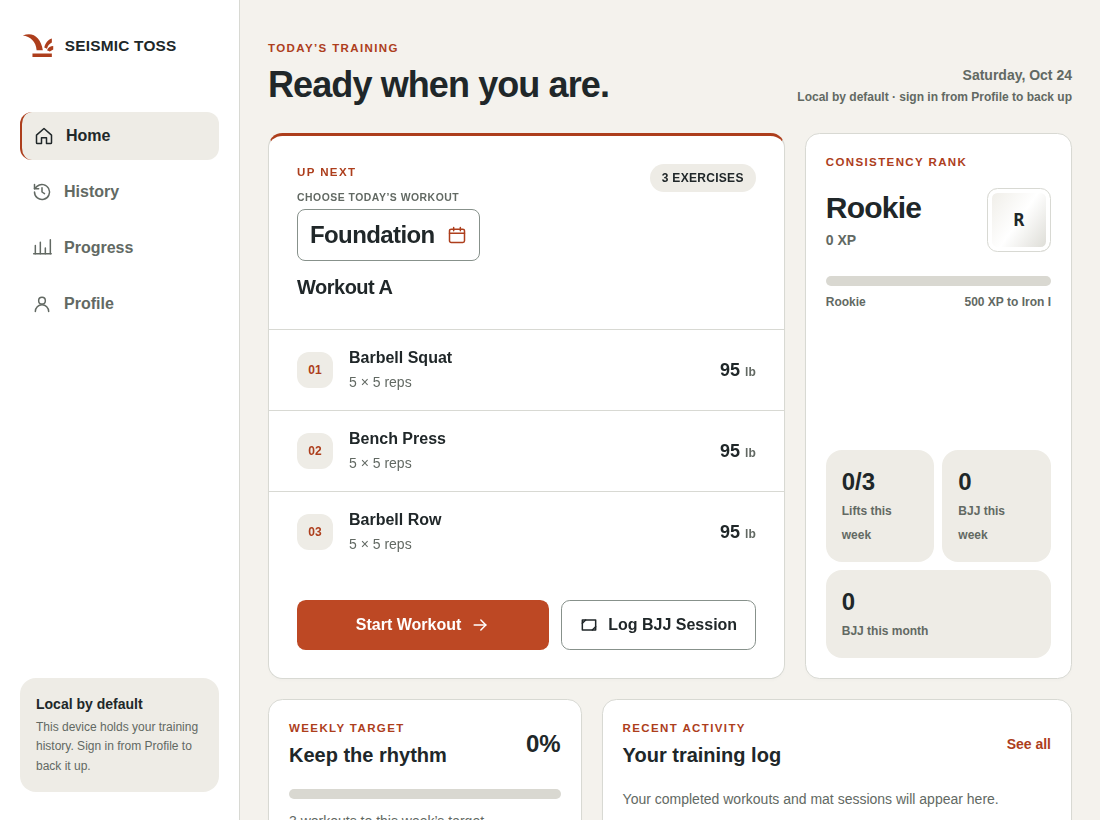Click the 500 XP to Iron I label
1100x820 pixels.
click(x=1007, y=302)
